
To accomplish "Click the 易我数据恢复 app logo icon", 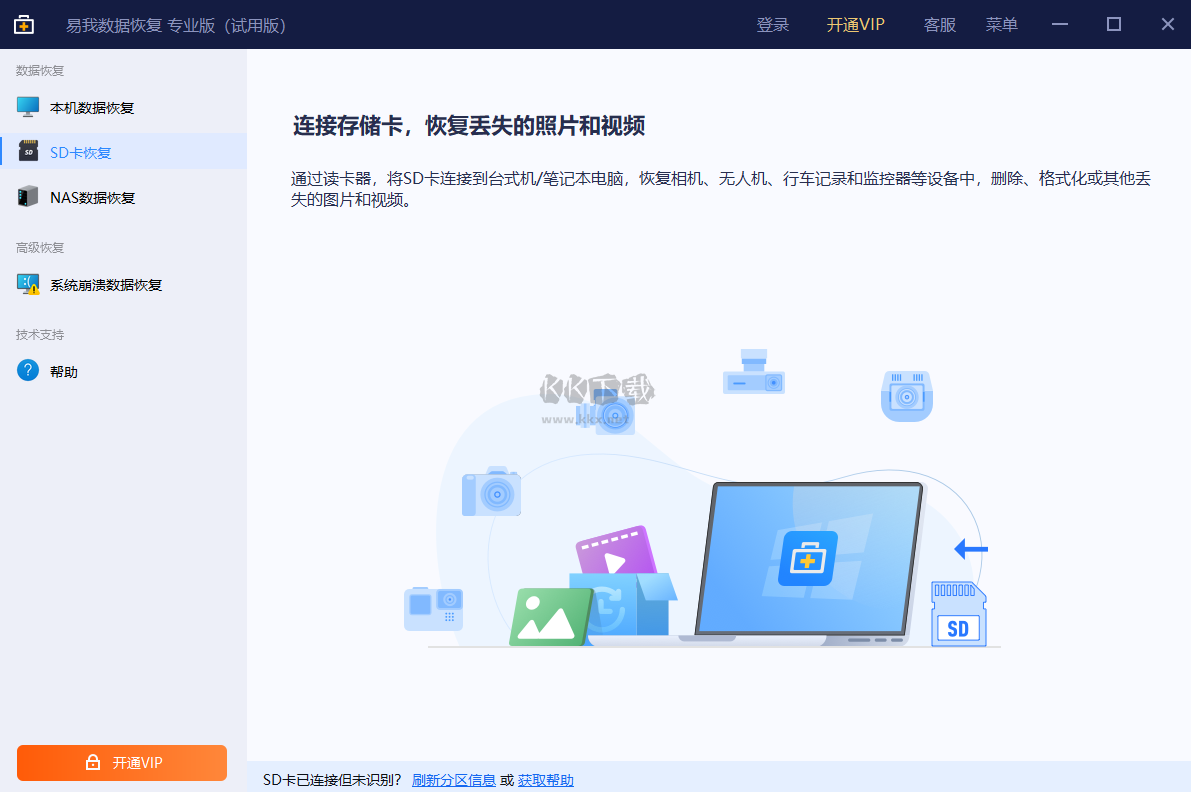I will (23, 24).
